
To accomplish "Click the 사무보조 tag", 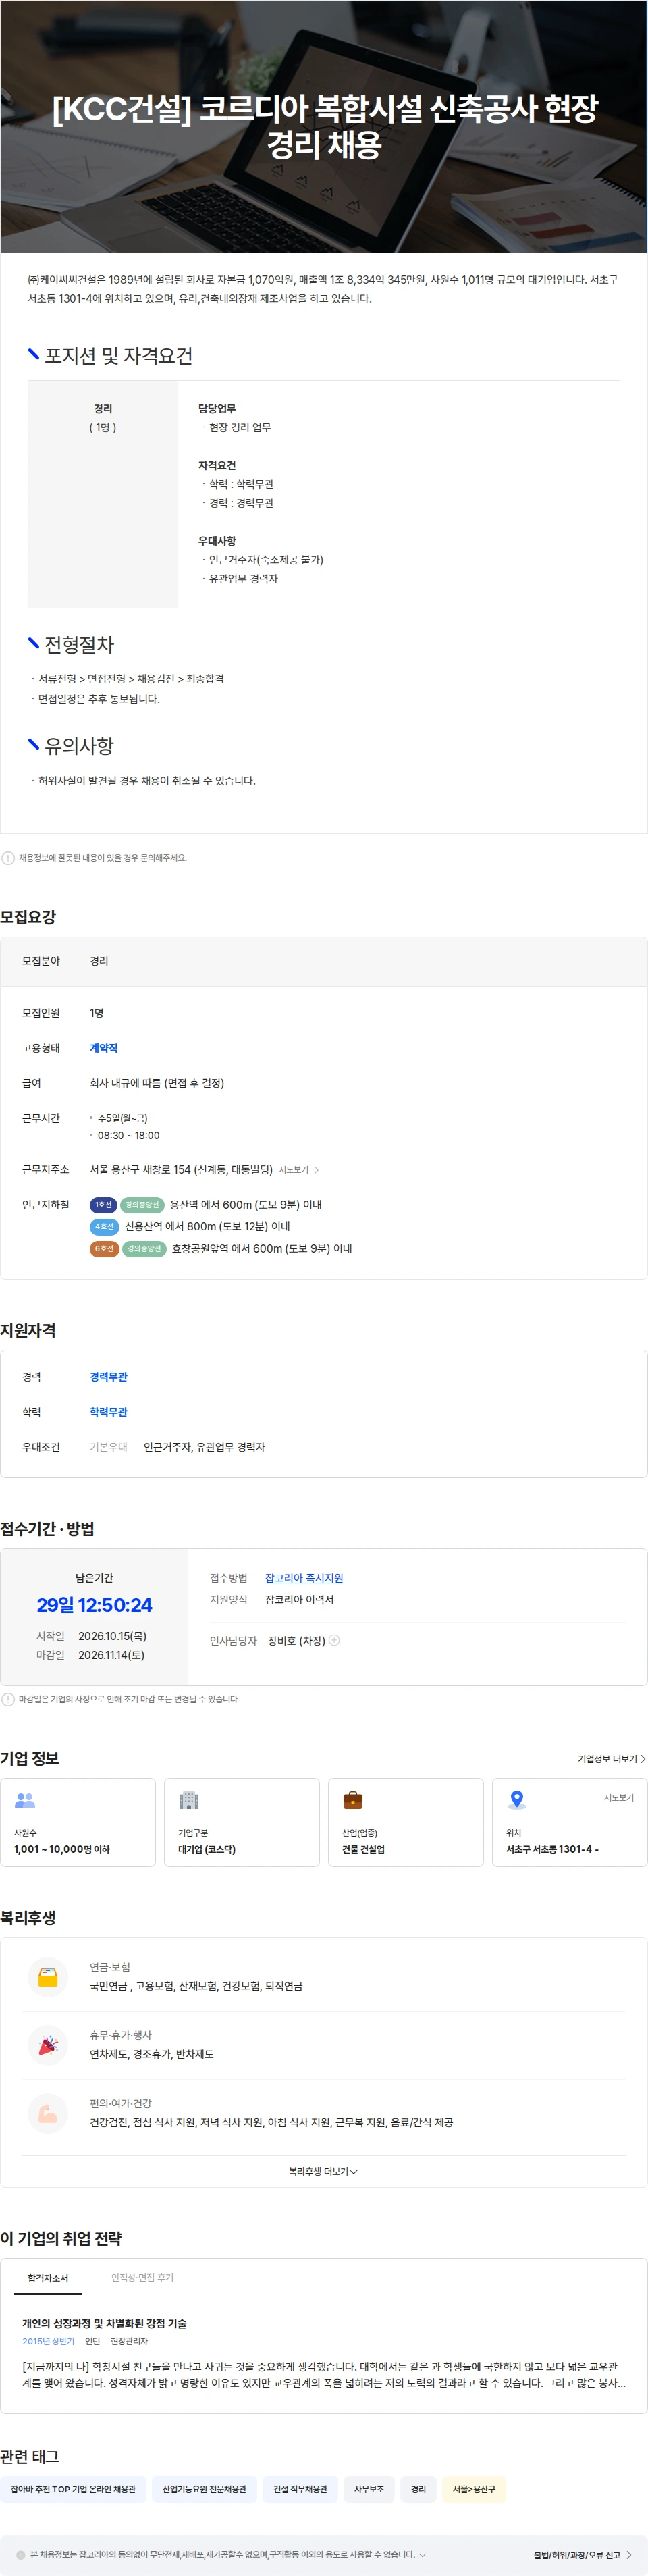I will (369, 2489).
